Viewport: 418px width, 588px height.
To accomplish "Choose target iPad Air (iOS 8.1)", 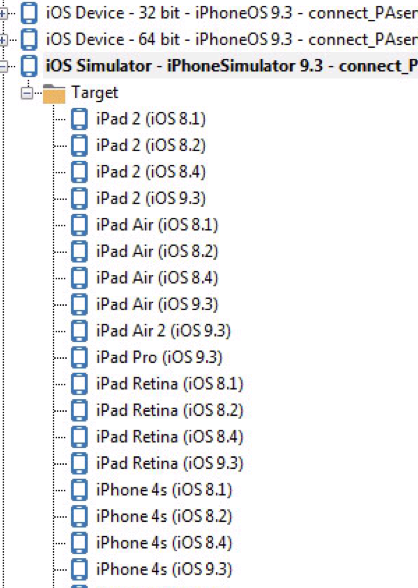I will 157,225.
